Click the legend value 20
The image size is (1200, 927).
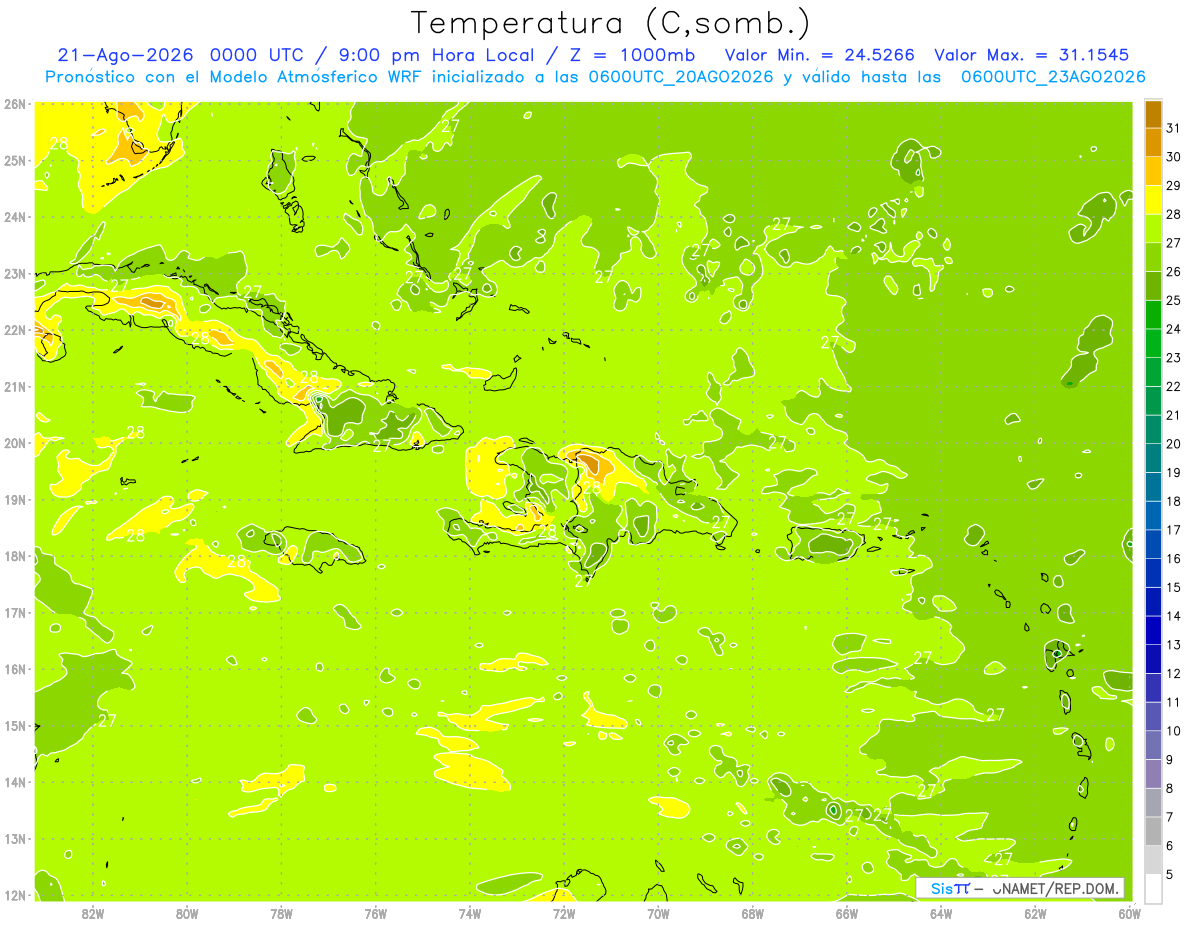coord(1173,444)
